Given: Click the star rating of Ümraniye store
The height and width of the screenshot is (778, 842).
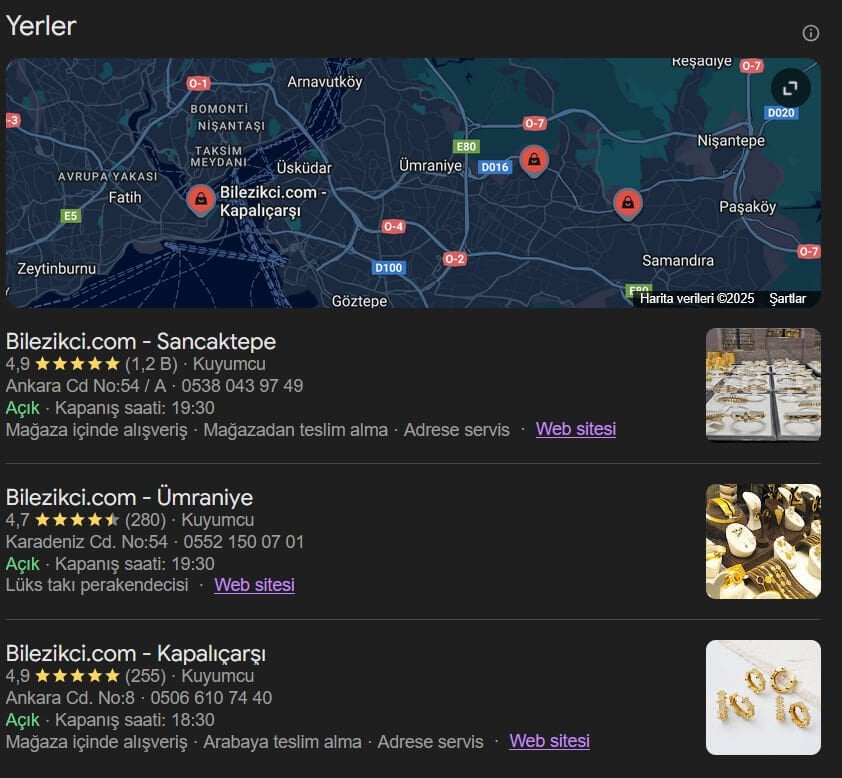Looking at the screenshot, I should tap(77, 520).
